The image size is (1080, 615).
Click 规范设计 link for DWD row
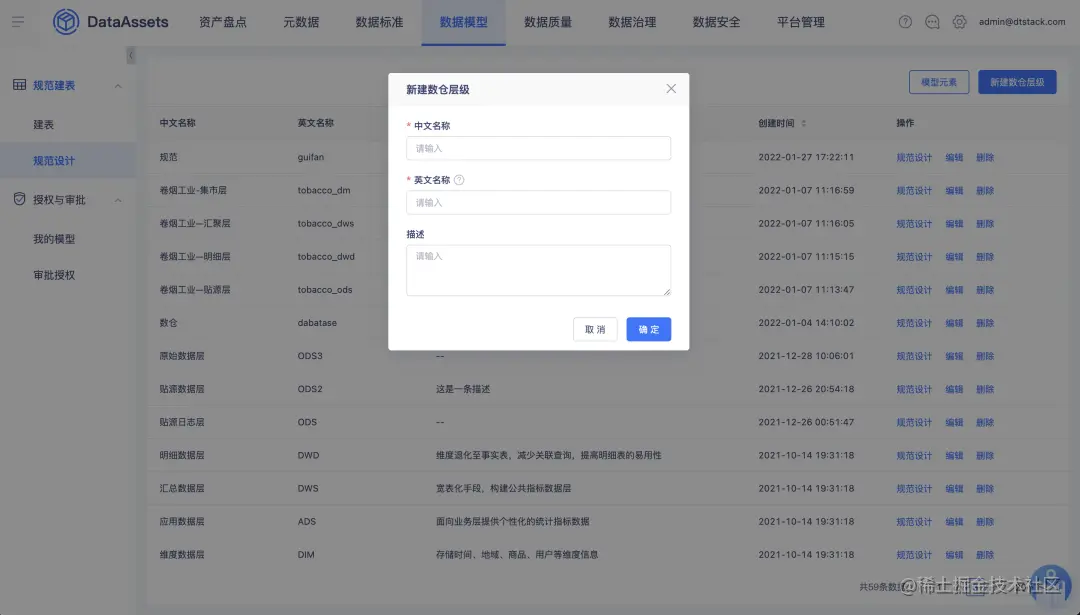[x=914, y=455]
